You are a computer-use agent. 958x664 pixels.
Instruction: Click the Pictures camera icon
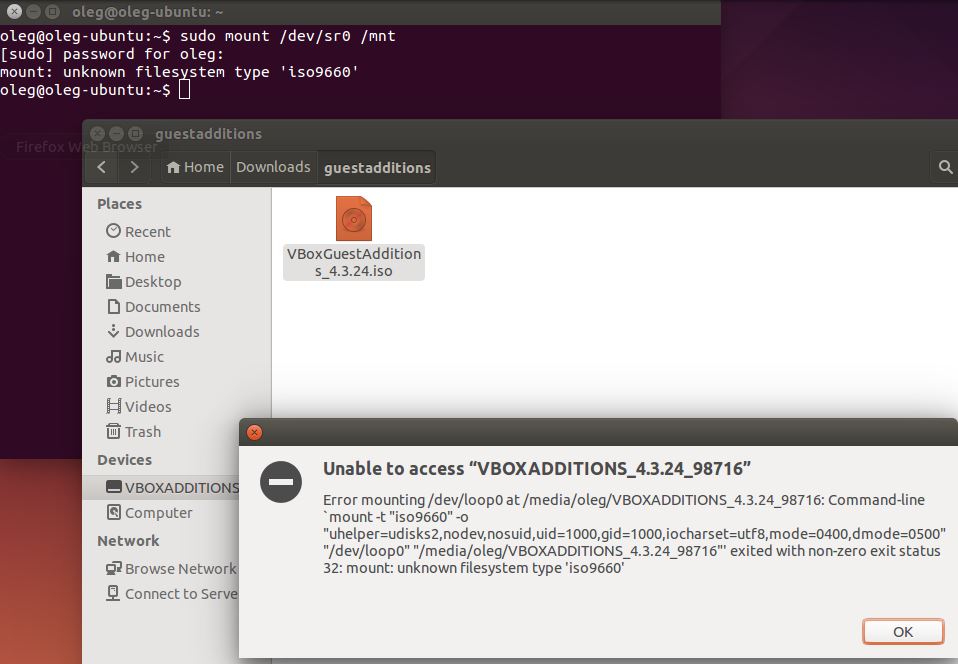[113, 382]
